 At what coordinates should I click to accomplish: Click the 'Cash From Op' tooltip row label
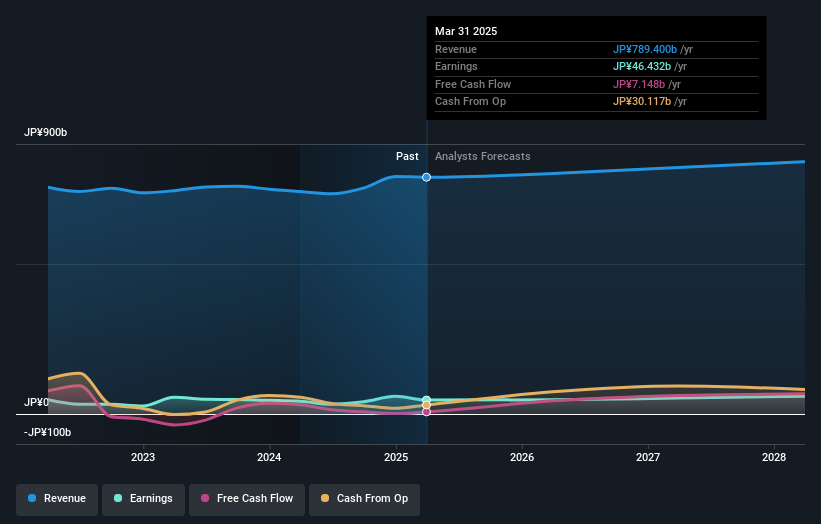[470, 102]
